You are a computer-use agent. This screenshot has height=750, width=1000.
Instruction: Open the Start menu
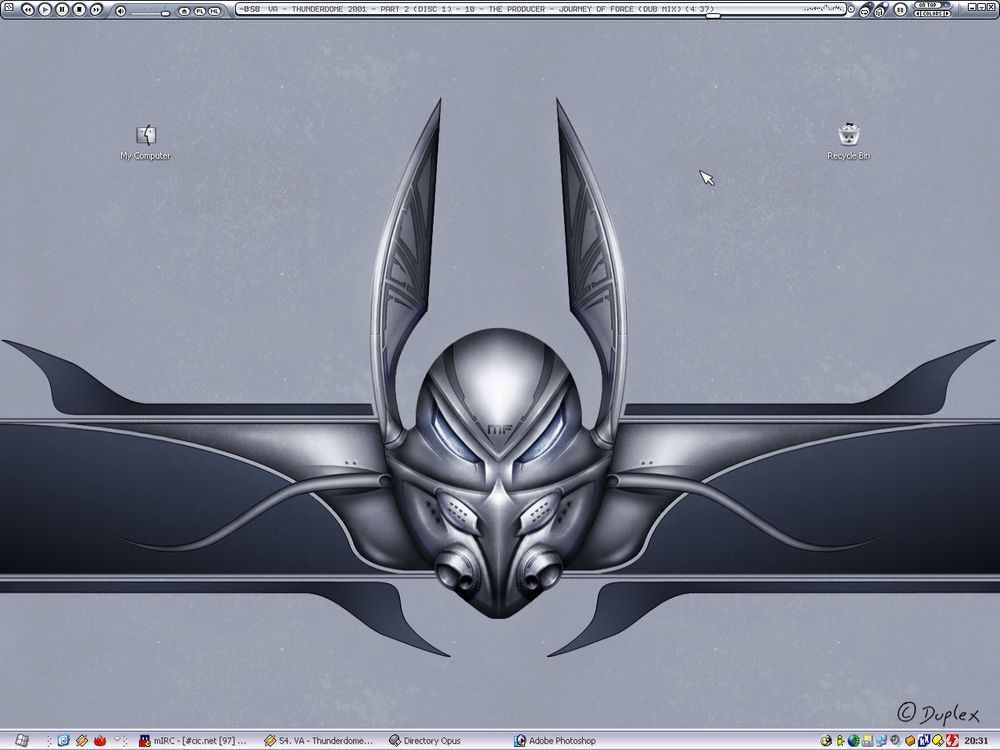[x=20, y=741]
